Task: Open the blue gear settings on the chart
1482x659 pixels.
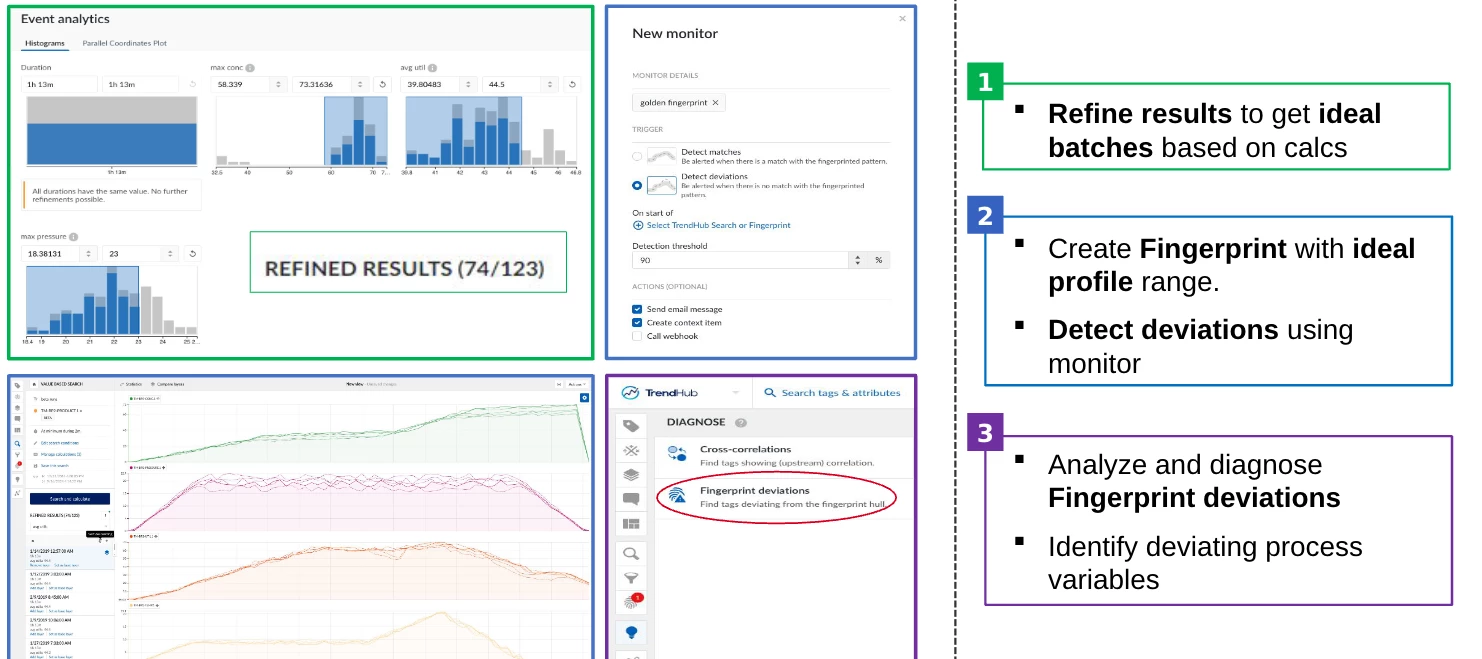Action: point(584,398)
